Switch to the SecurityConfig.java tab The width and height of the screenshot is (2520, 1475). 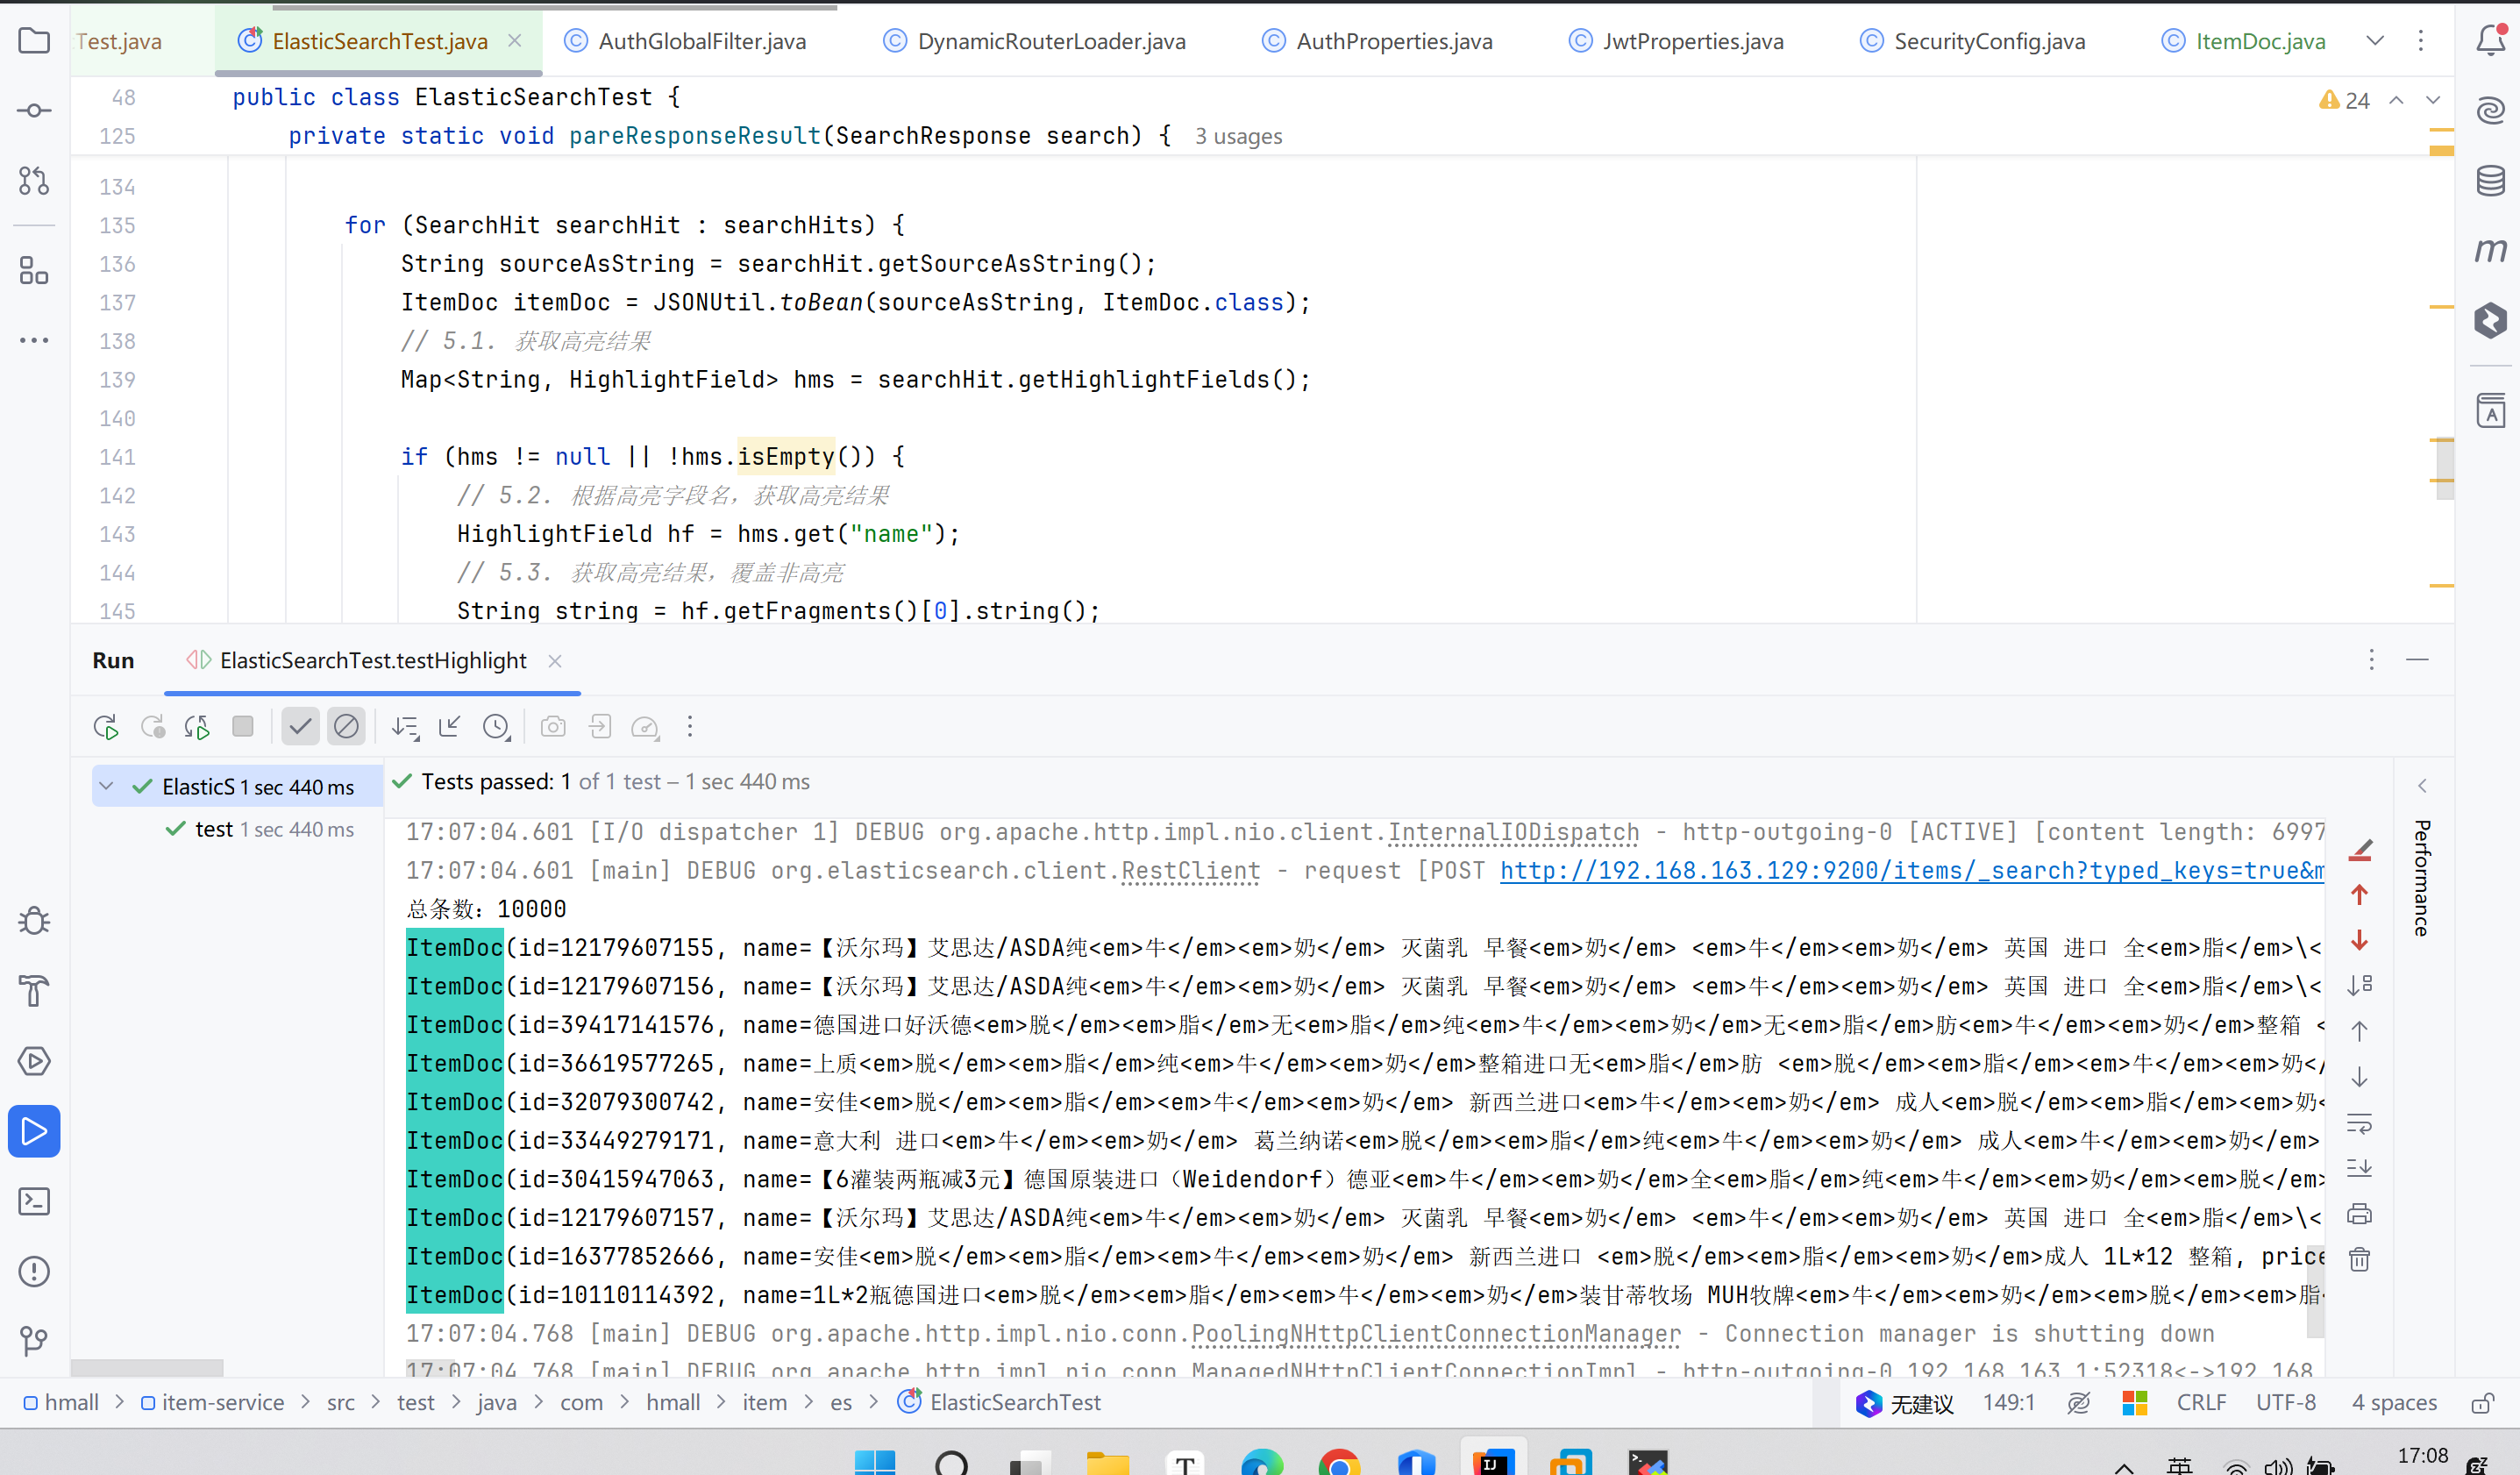[x=1988, y=41]
